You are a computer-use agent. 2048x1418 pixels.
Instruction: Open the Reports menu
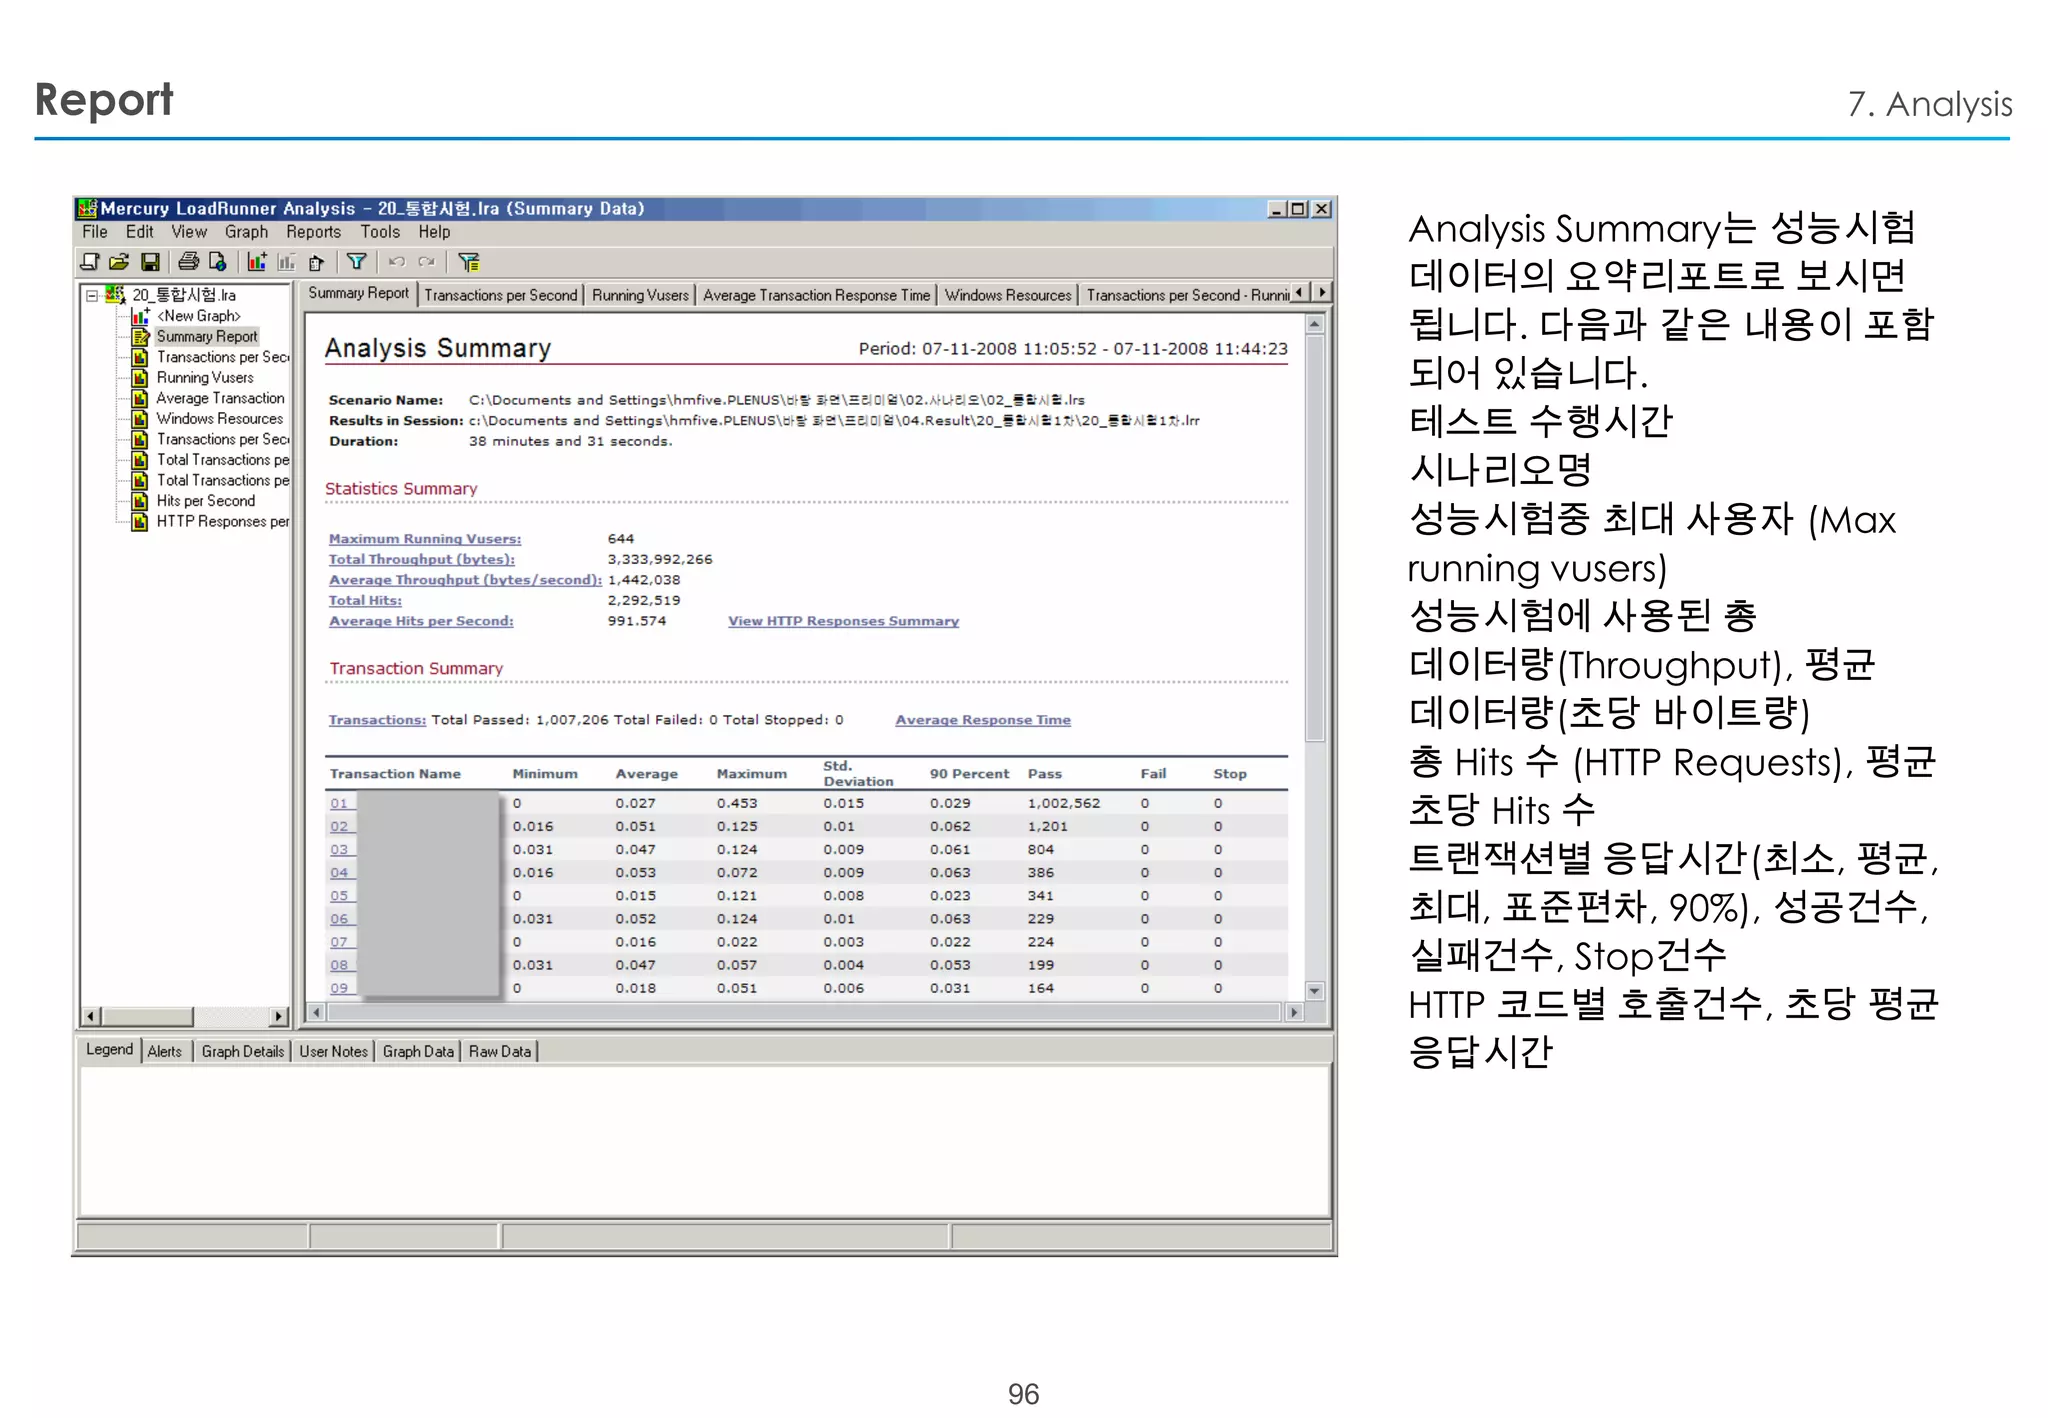point(314,232)
